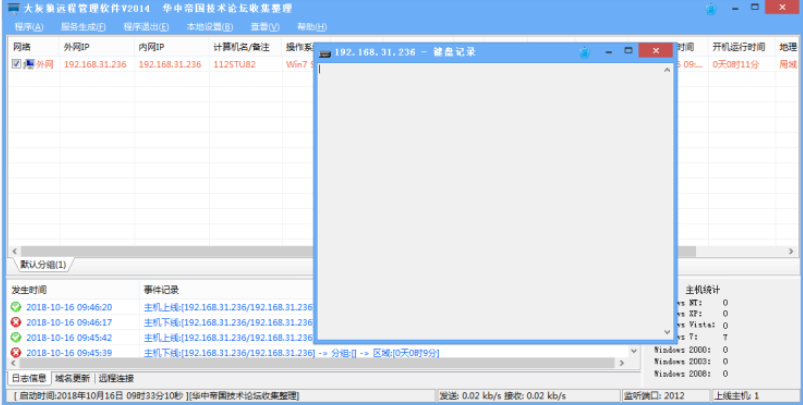Image resolution: width=803 pixels, height=405 pixels.
Task: Click the green check icon for 09:45:42 log
Action: click(x=16, y=337)
